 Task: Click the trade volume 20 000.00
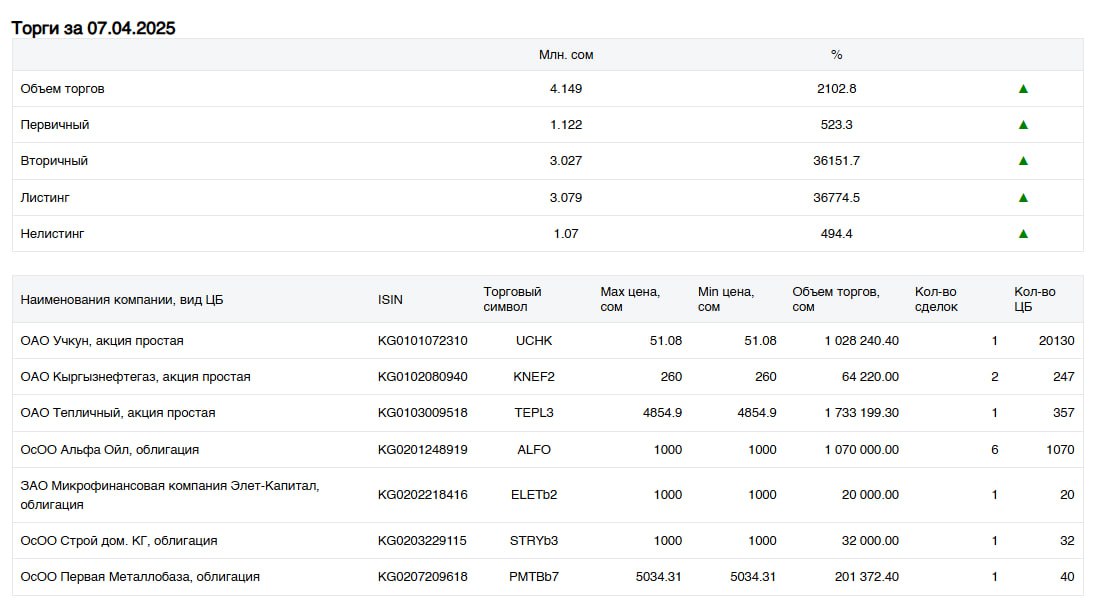pyautogui.click(x=870, y=495)
